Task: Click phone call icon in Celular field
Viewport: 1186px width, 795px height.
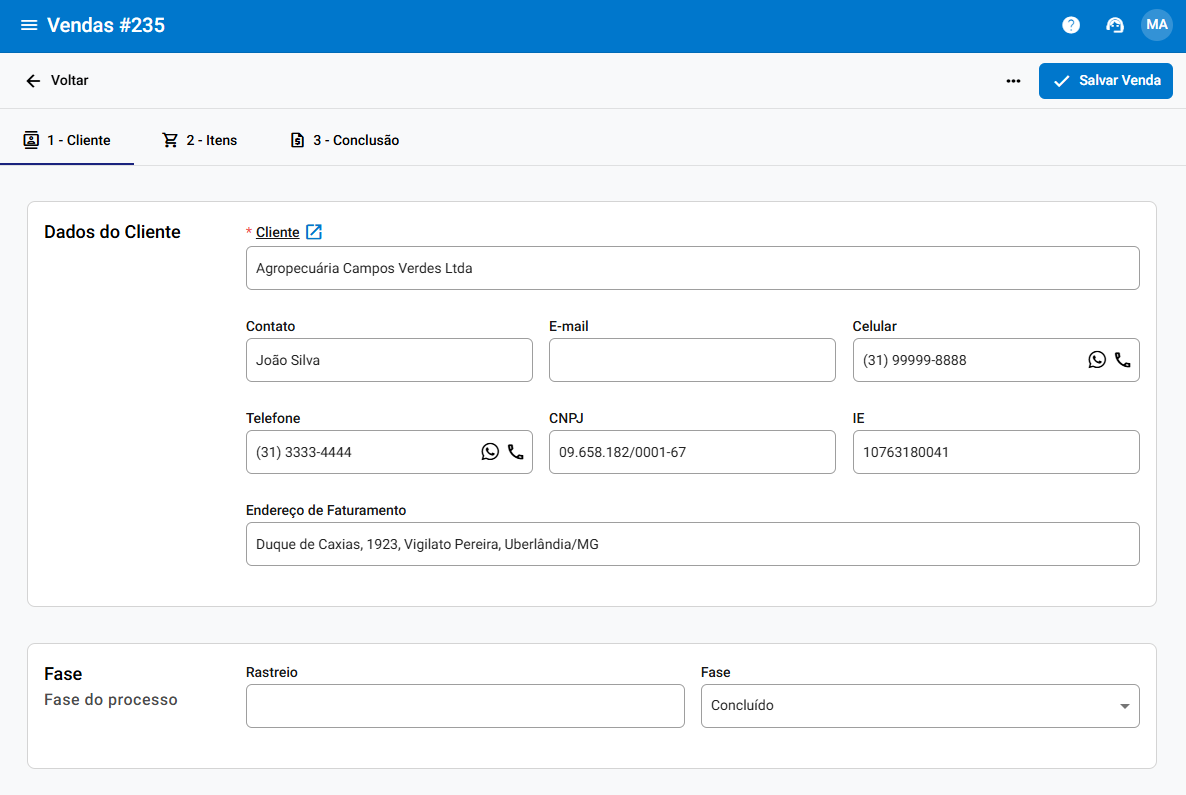Action: point(1123,360)
